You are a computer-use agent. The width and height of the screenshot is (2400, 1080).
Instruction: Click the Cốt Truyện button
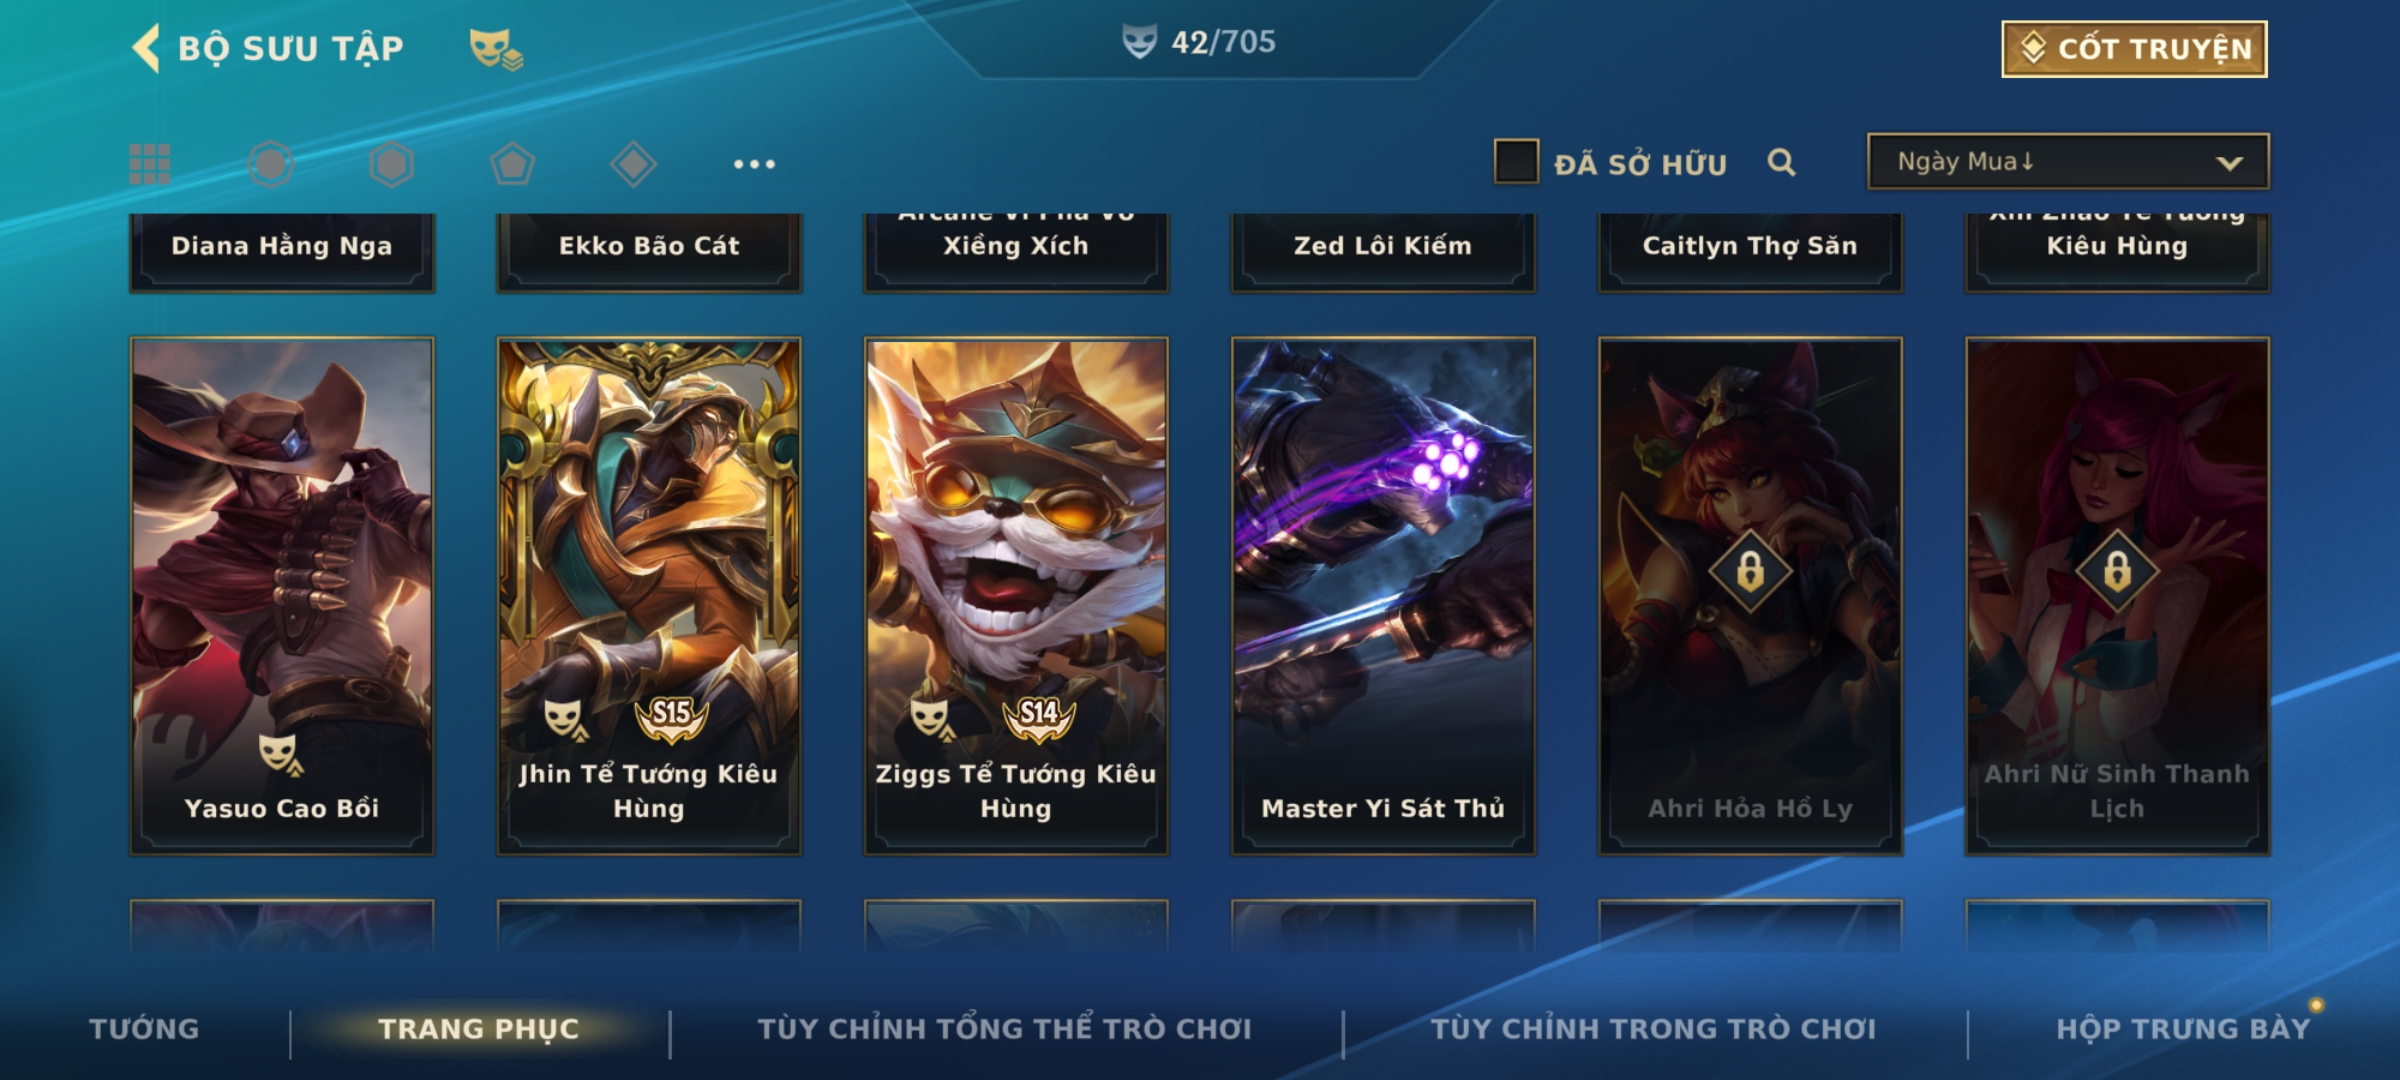point(2134,49)
